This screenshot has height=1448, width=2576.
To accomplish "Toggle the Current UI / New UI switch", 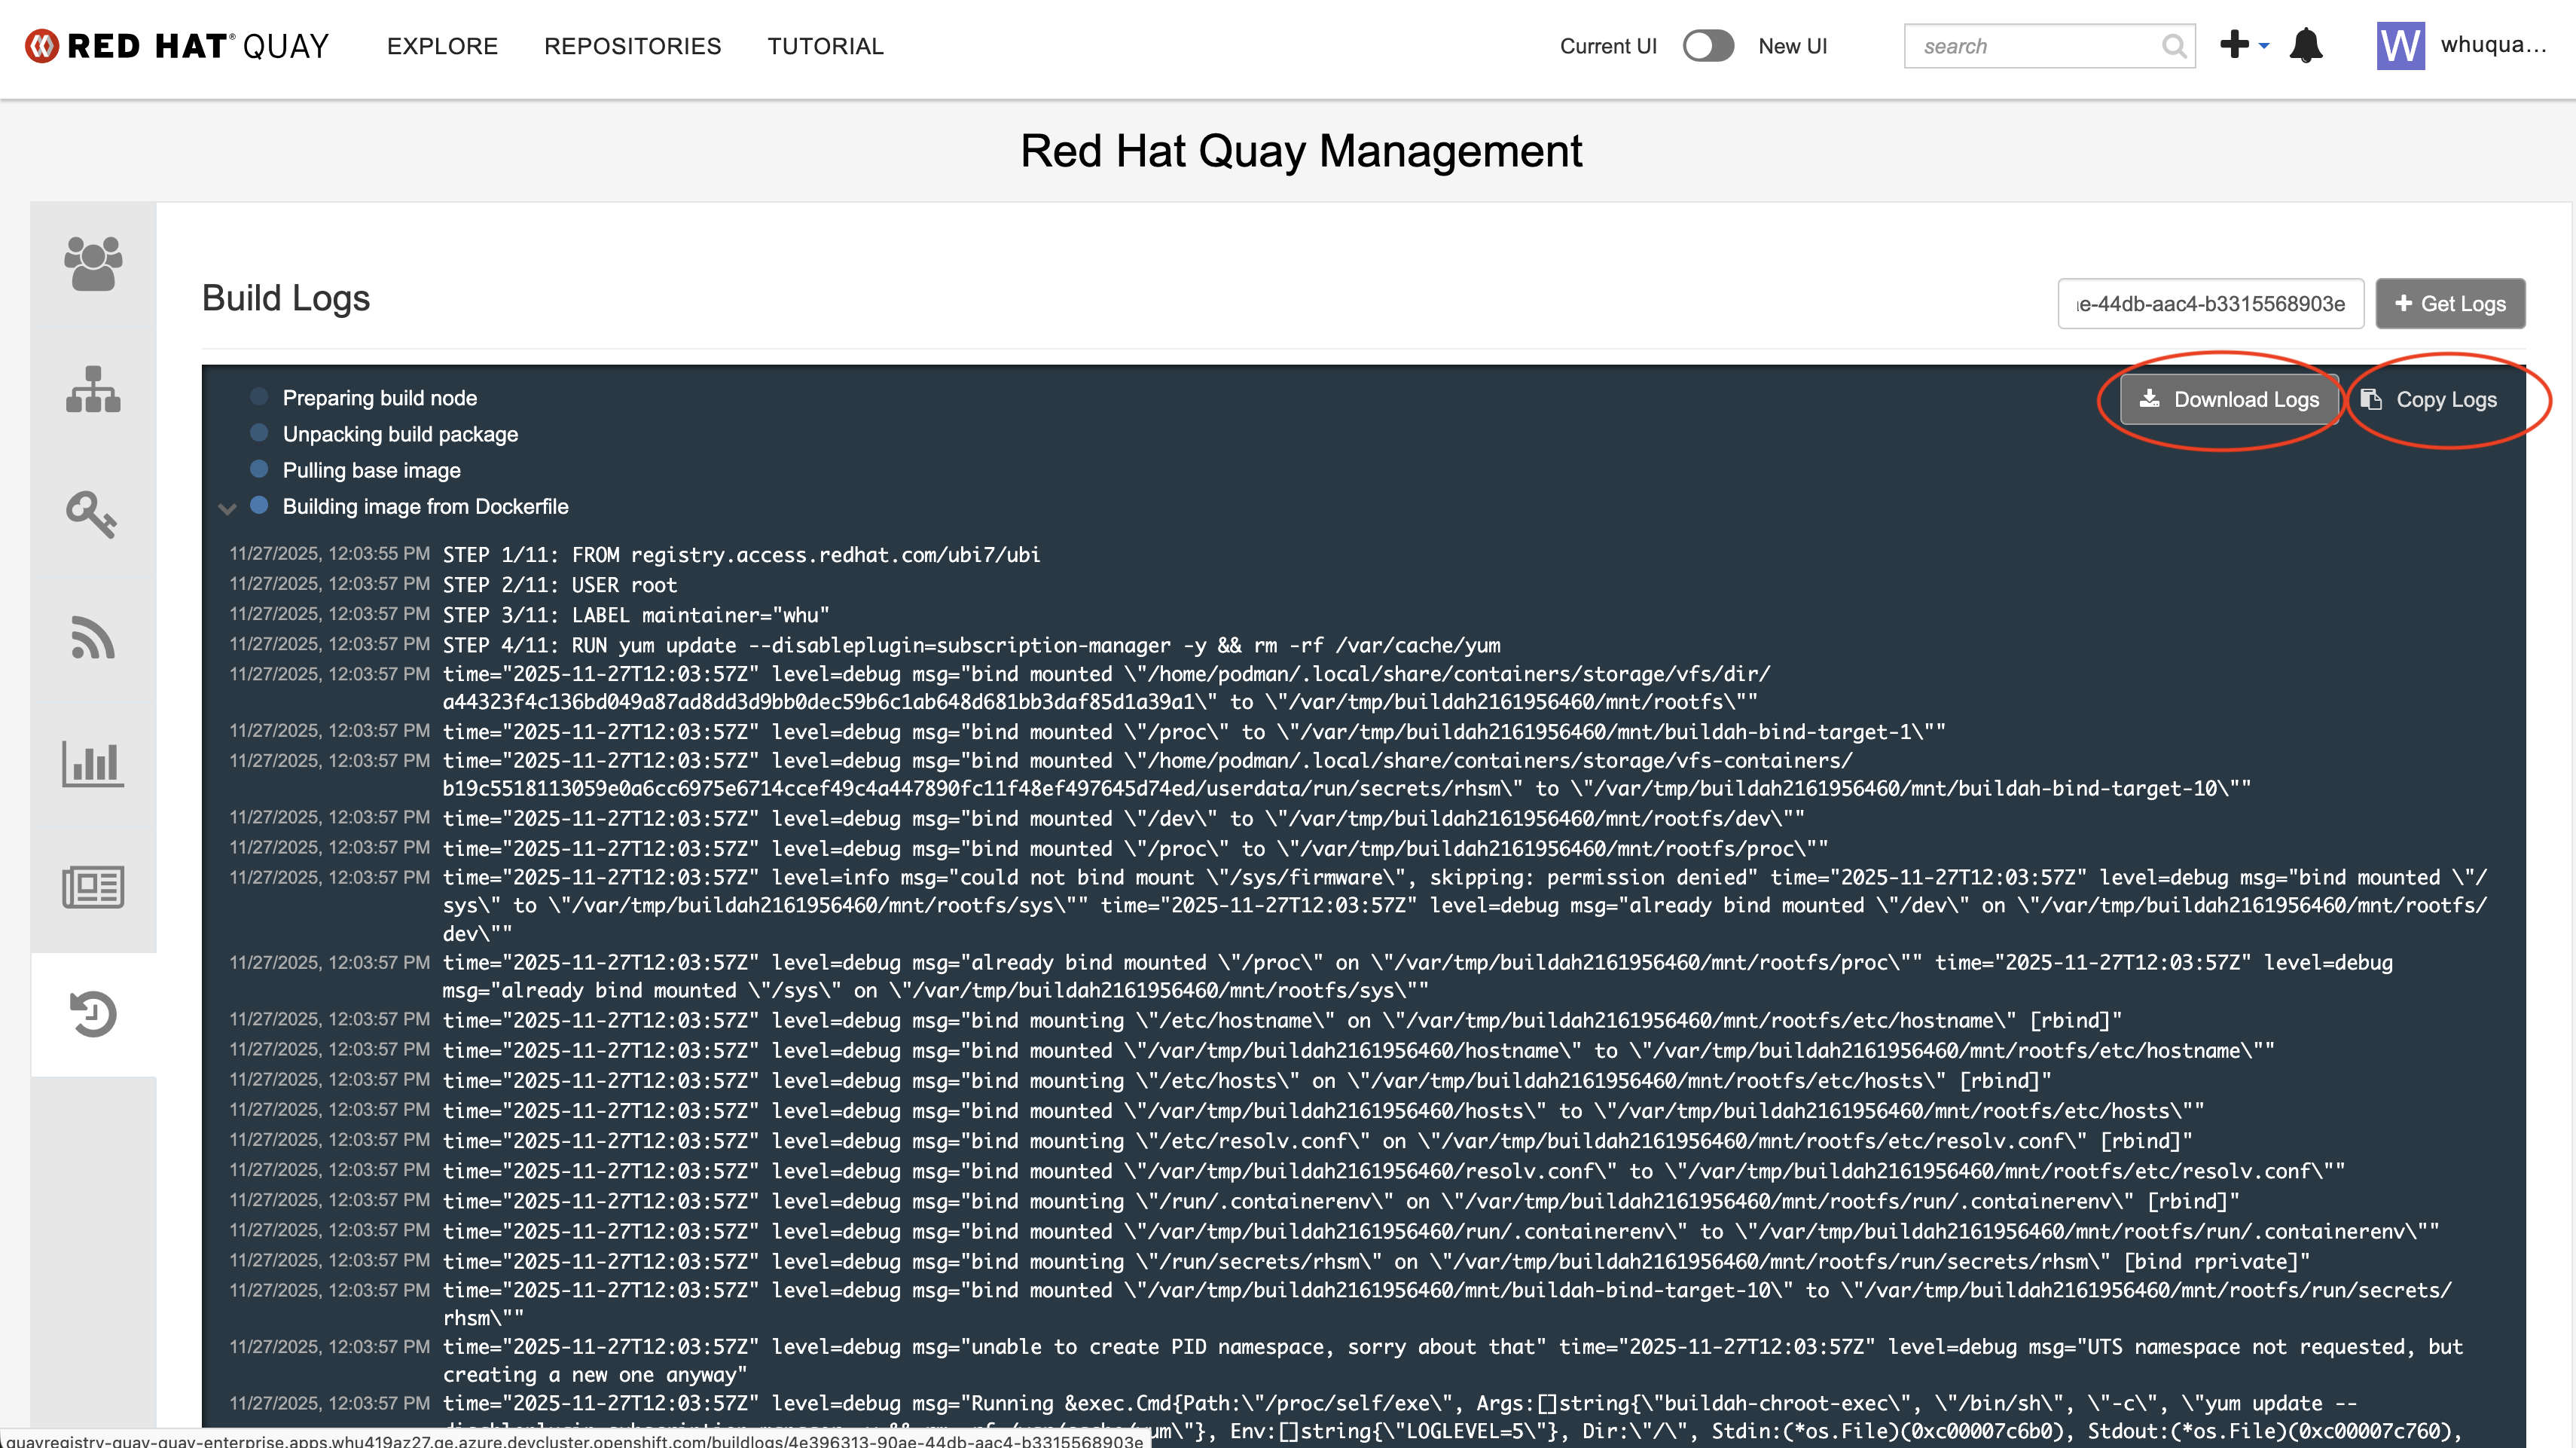I will click(x=1708, y=46).
